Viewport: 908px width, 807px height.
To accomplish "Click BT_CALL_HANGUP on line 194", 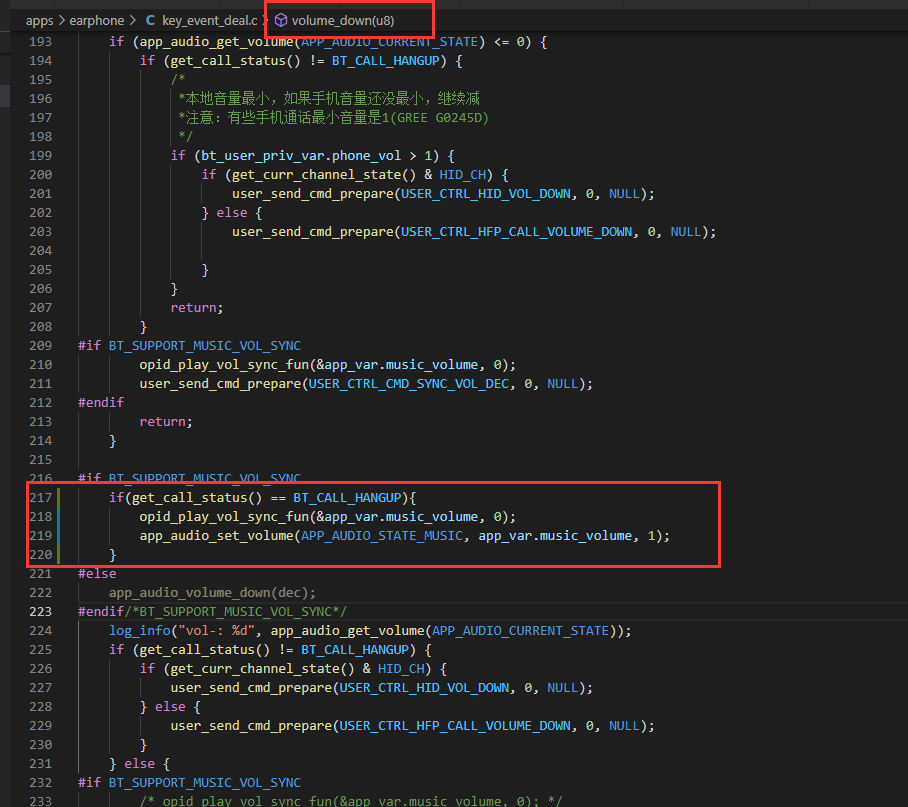I will [386, 61].
